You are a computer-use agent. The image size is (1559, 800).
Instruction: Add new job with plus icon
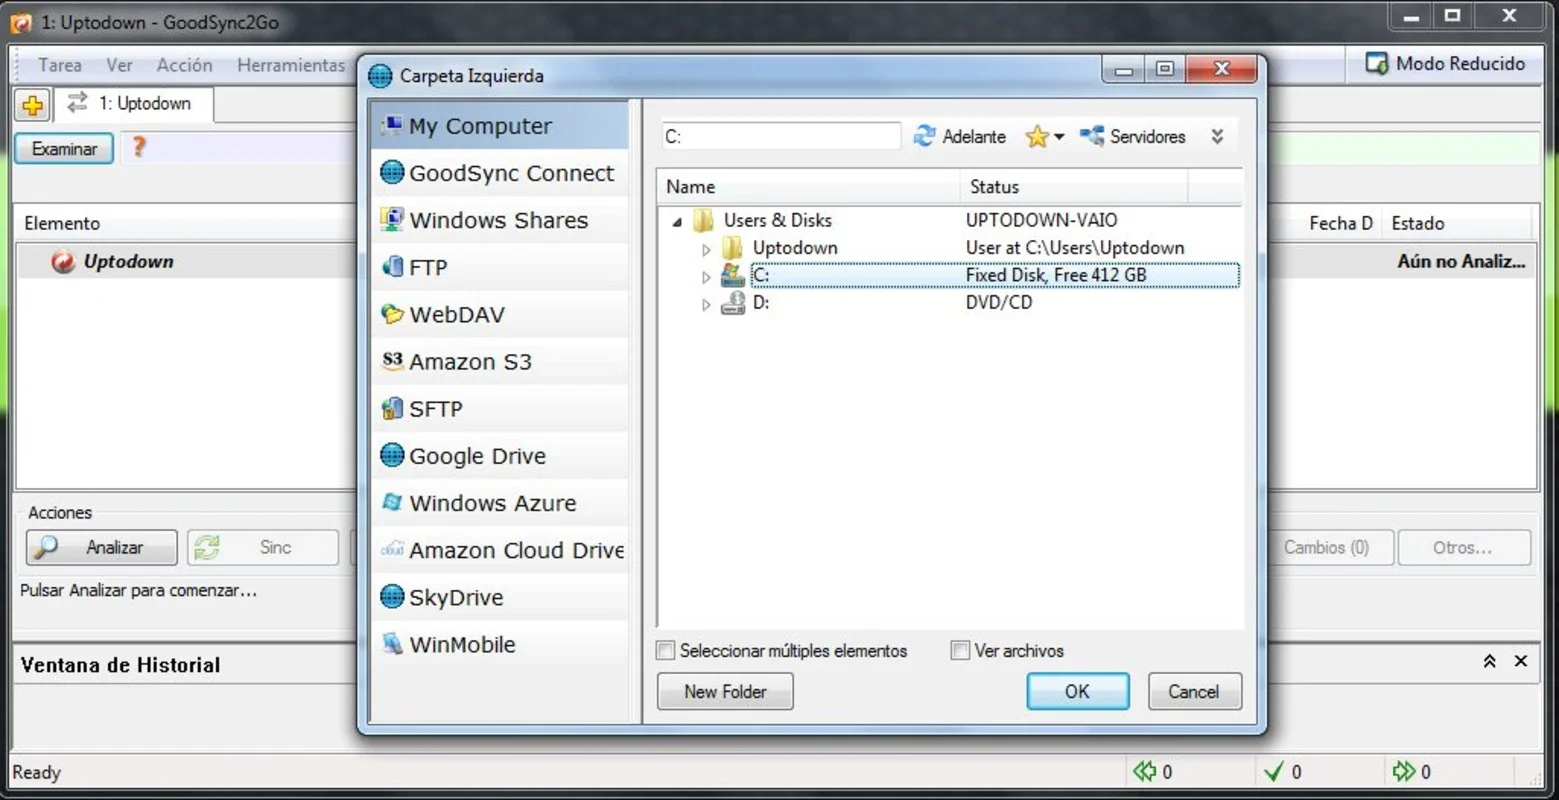tap(32, 105)
